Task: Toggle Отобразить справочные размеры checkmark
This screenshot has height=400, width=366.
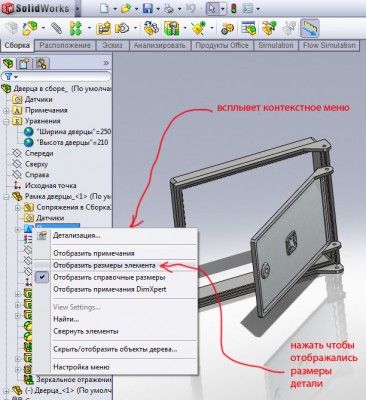Action: tap(42, 277)
